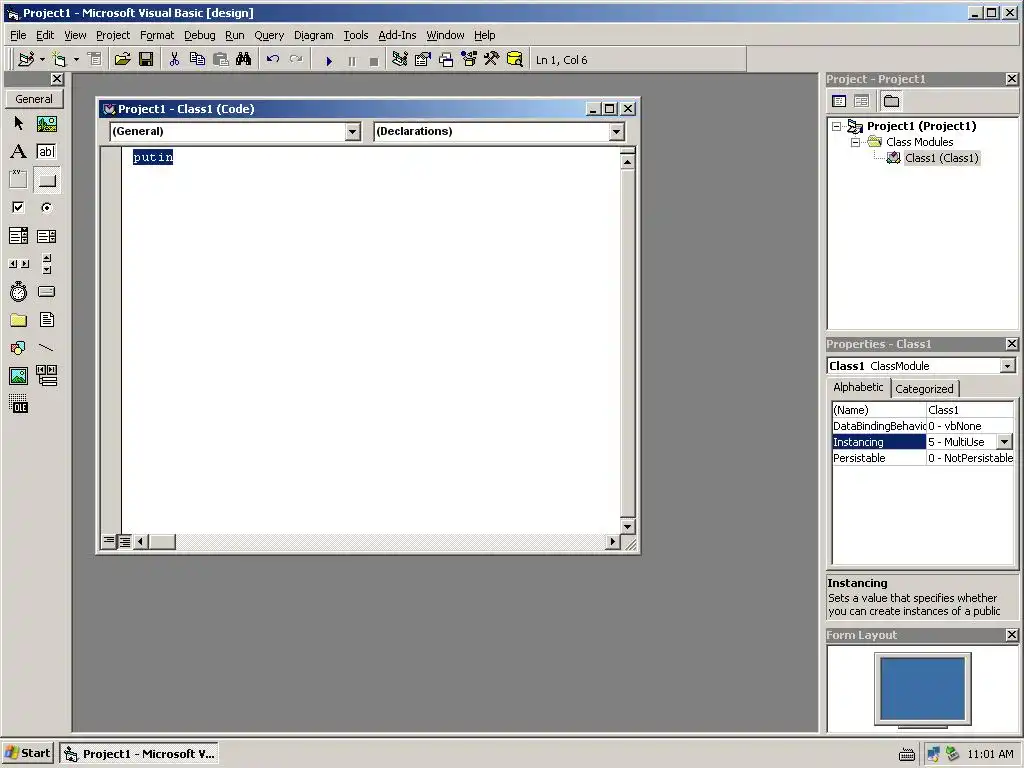Open Add Project dropdown arrow
1024x768 pixels.
pos(42,60)
